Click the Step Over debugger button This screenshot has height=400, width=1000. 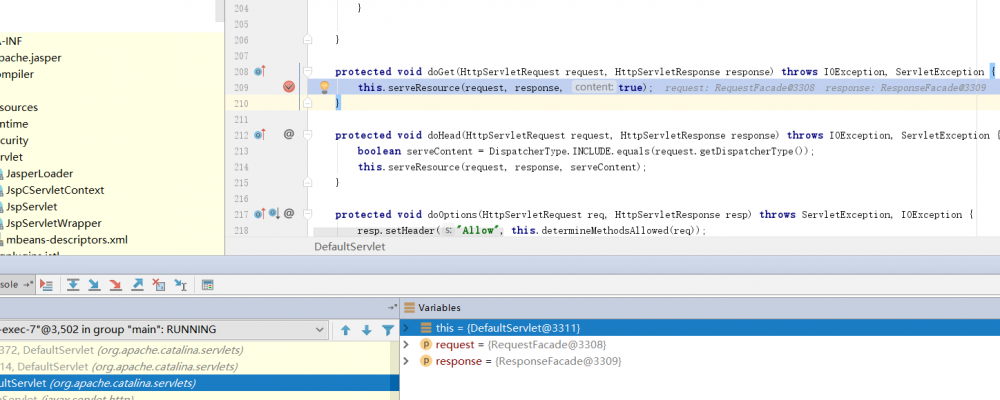[73, 285]
